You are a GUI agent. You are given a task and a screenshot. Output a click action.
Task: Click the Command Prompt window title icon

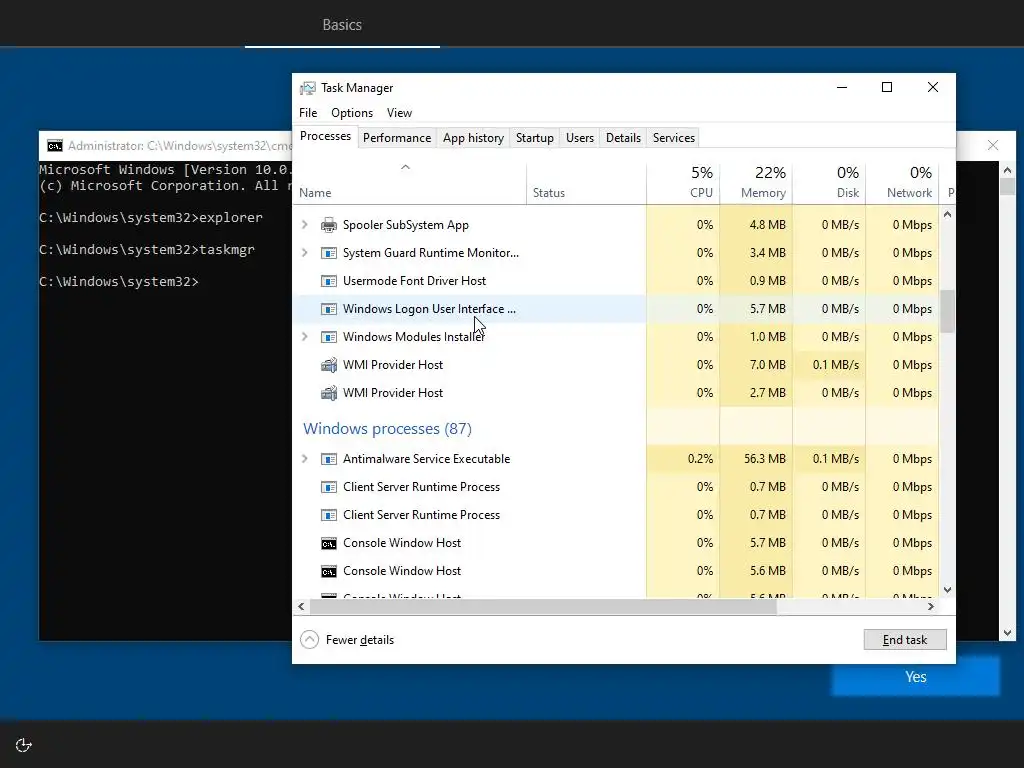(55, 146)
